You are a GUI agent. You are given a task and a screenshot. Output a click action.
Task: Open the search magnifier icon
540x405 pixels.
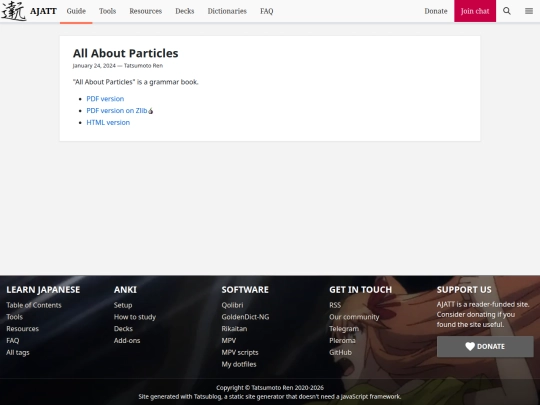(507, 11)
